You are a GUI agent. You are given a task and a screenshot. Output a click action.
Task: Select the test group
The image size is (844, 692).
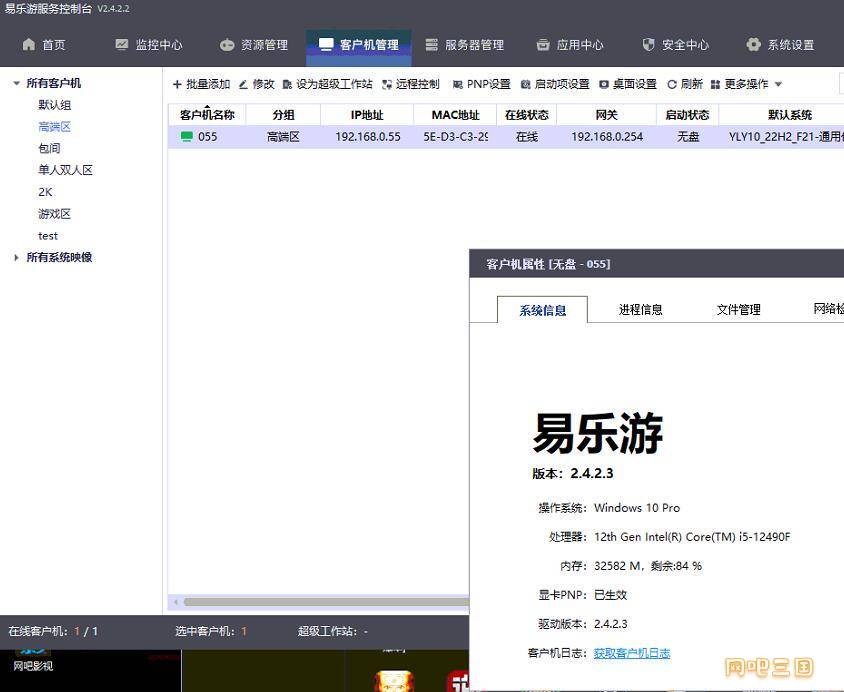[x=48, y=236]
